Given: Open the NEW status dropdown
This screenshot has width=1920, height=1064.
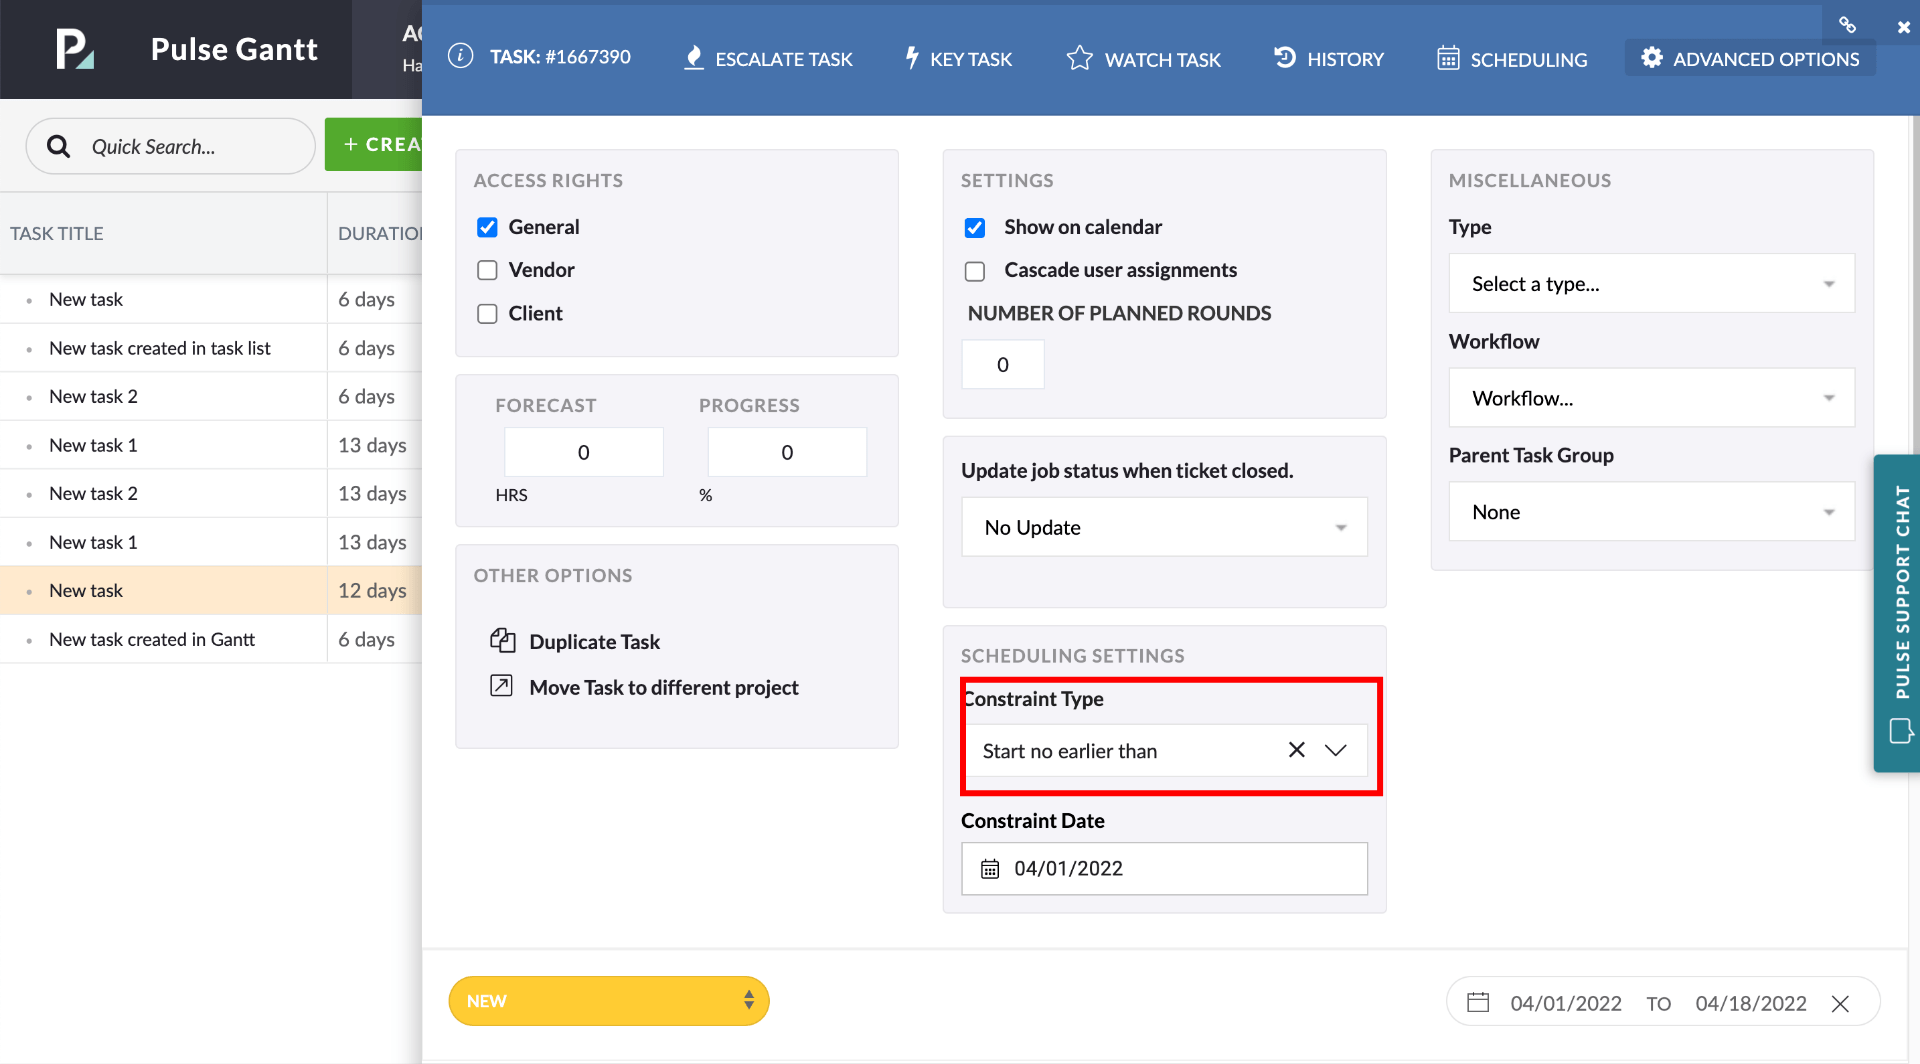Looking at the screenshot, I should point(609,1001).
